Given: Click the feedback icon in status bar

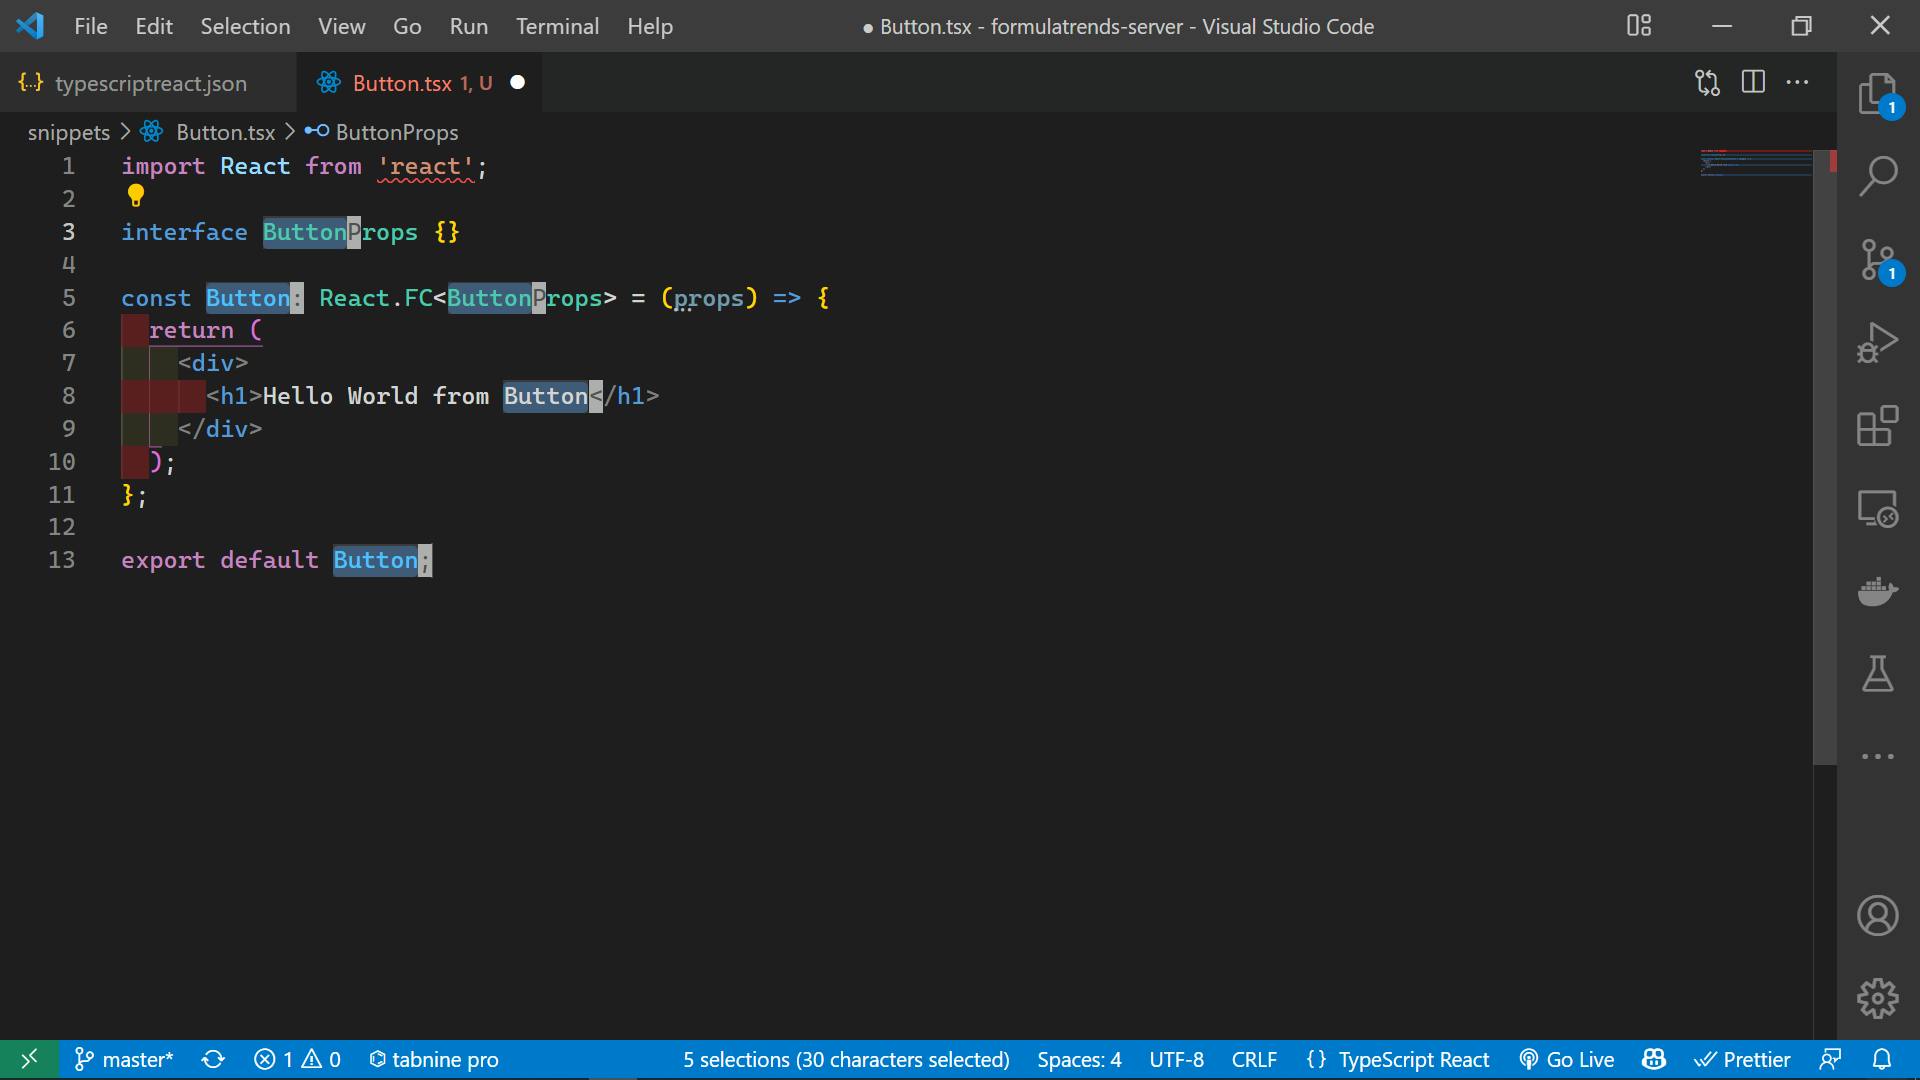Looking at the screenshot, I should pyautogui.click(x=1831, y=1059).
